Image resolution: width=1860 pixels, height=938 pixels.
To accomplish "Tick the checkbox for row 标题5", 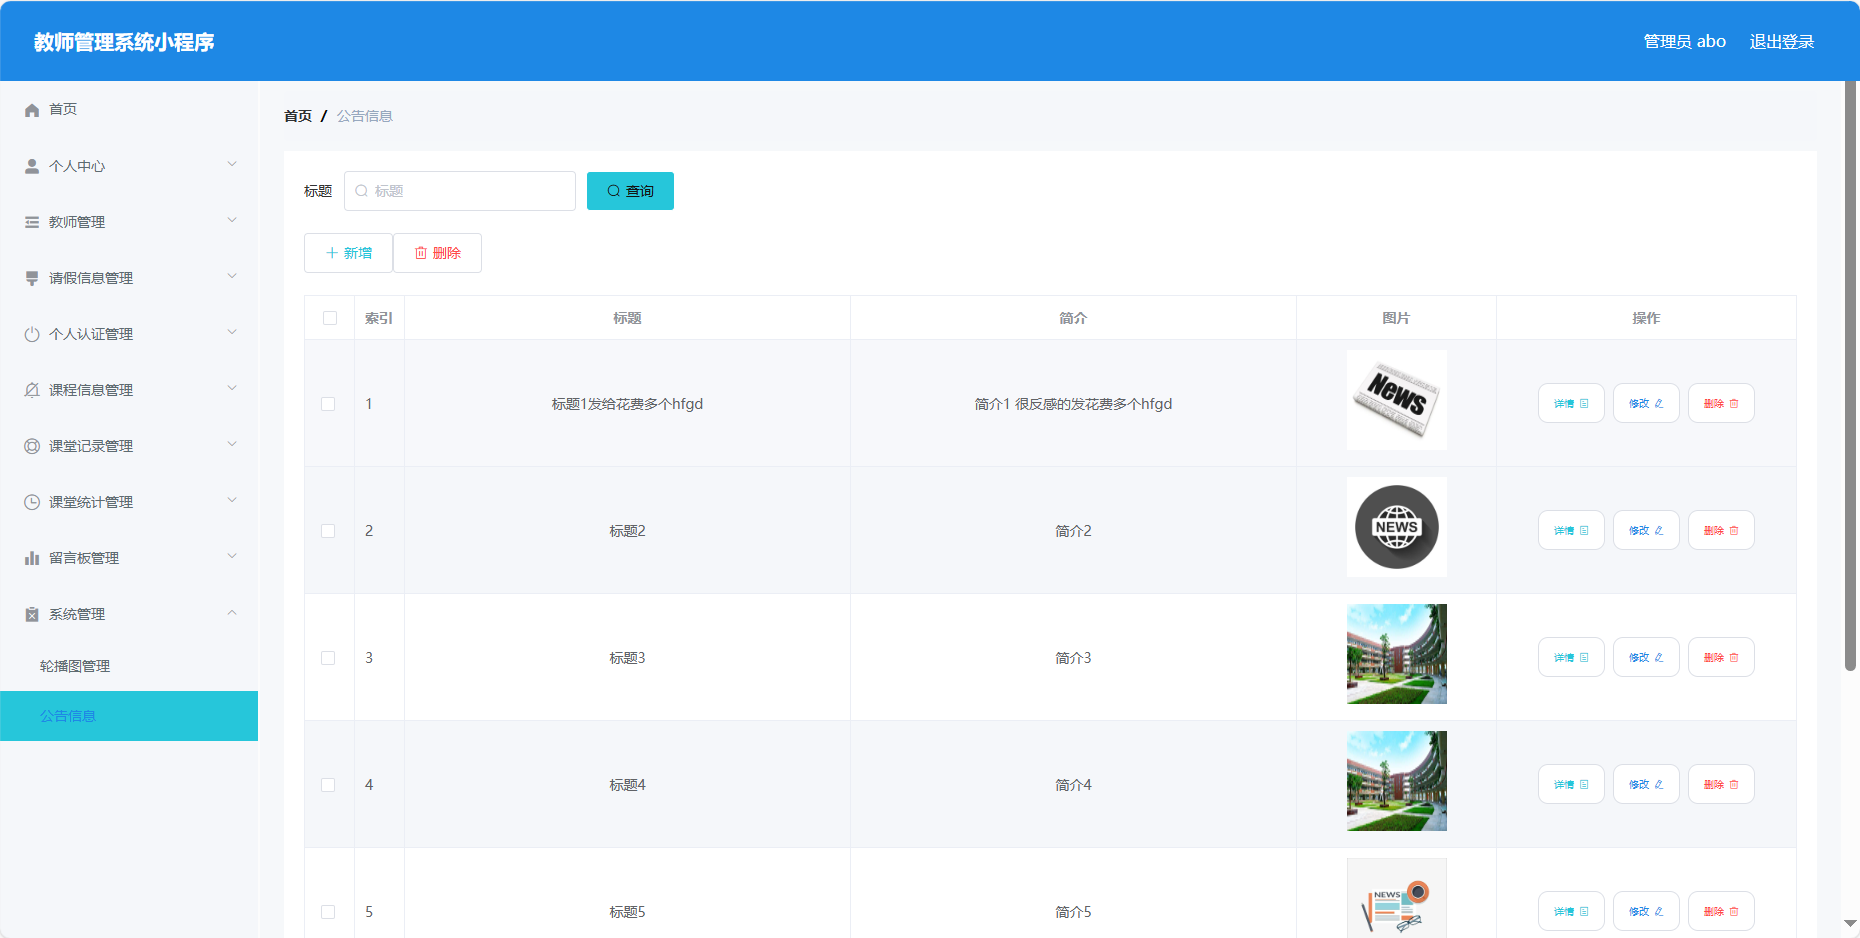I will coord(328,912).
